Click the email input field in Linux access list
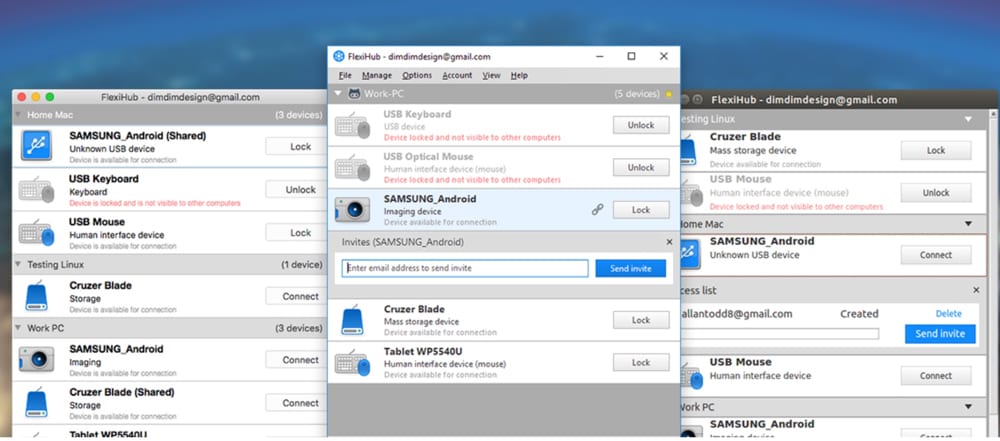This screenshot has height=441, width=1000. [779, 334]
